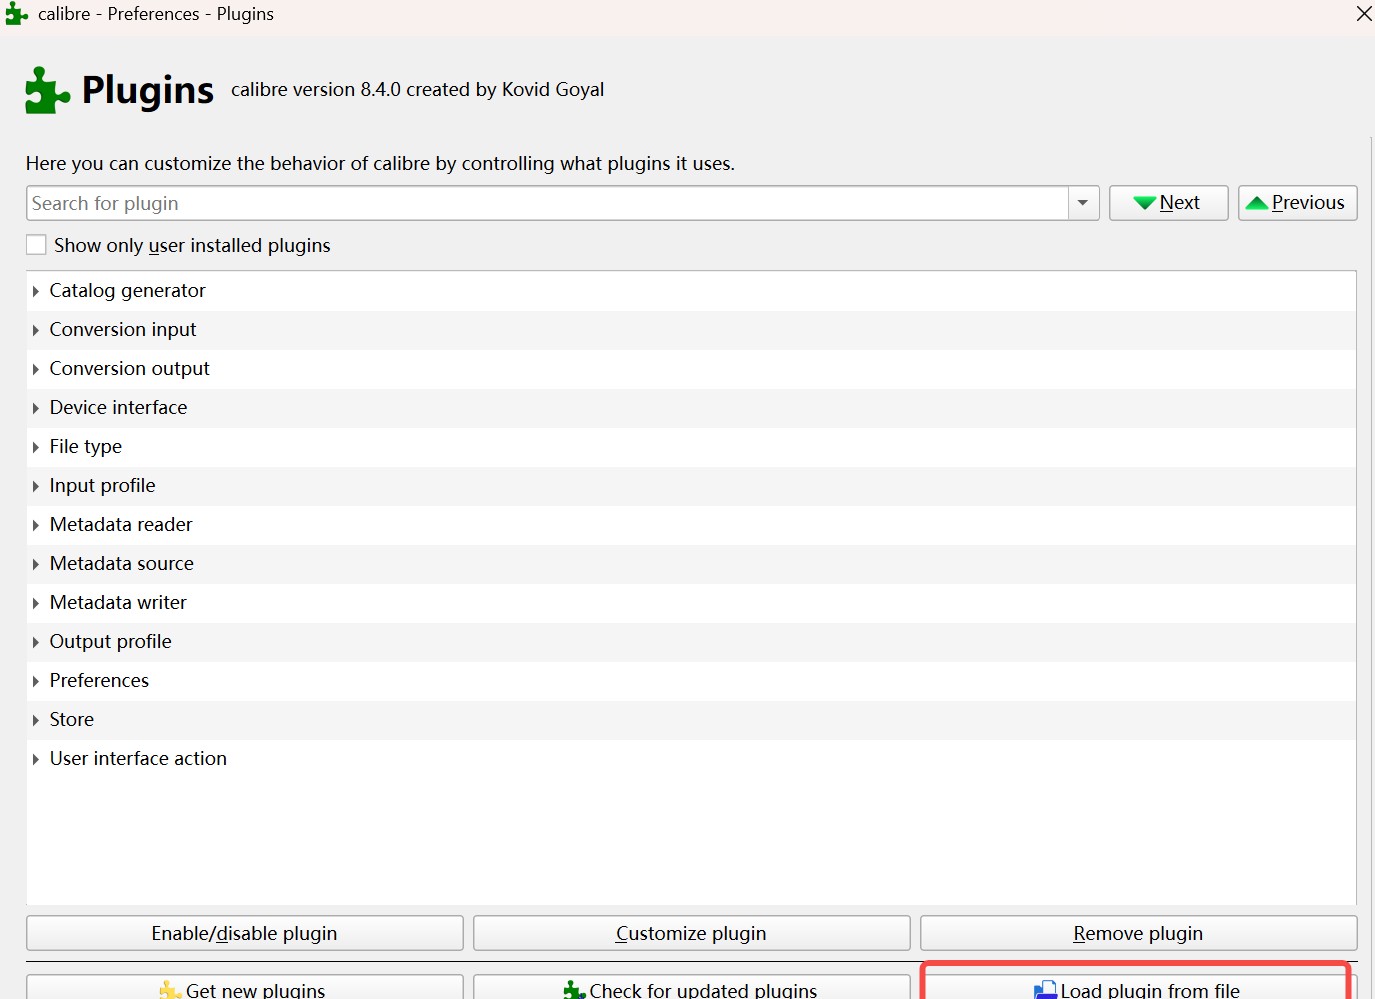Expand the Store category arrow

pyautogui.click(x=36, y=720)
